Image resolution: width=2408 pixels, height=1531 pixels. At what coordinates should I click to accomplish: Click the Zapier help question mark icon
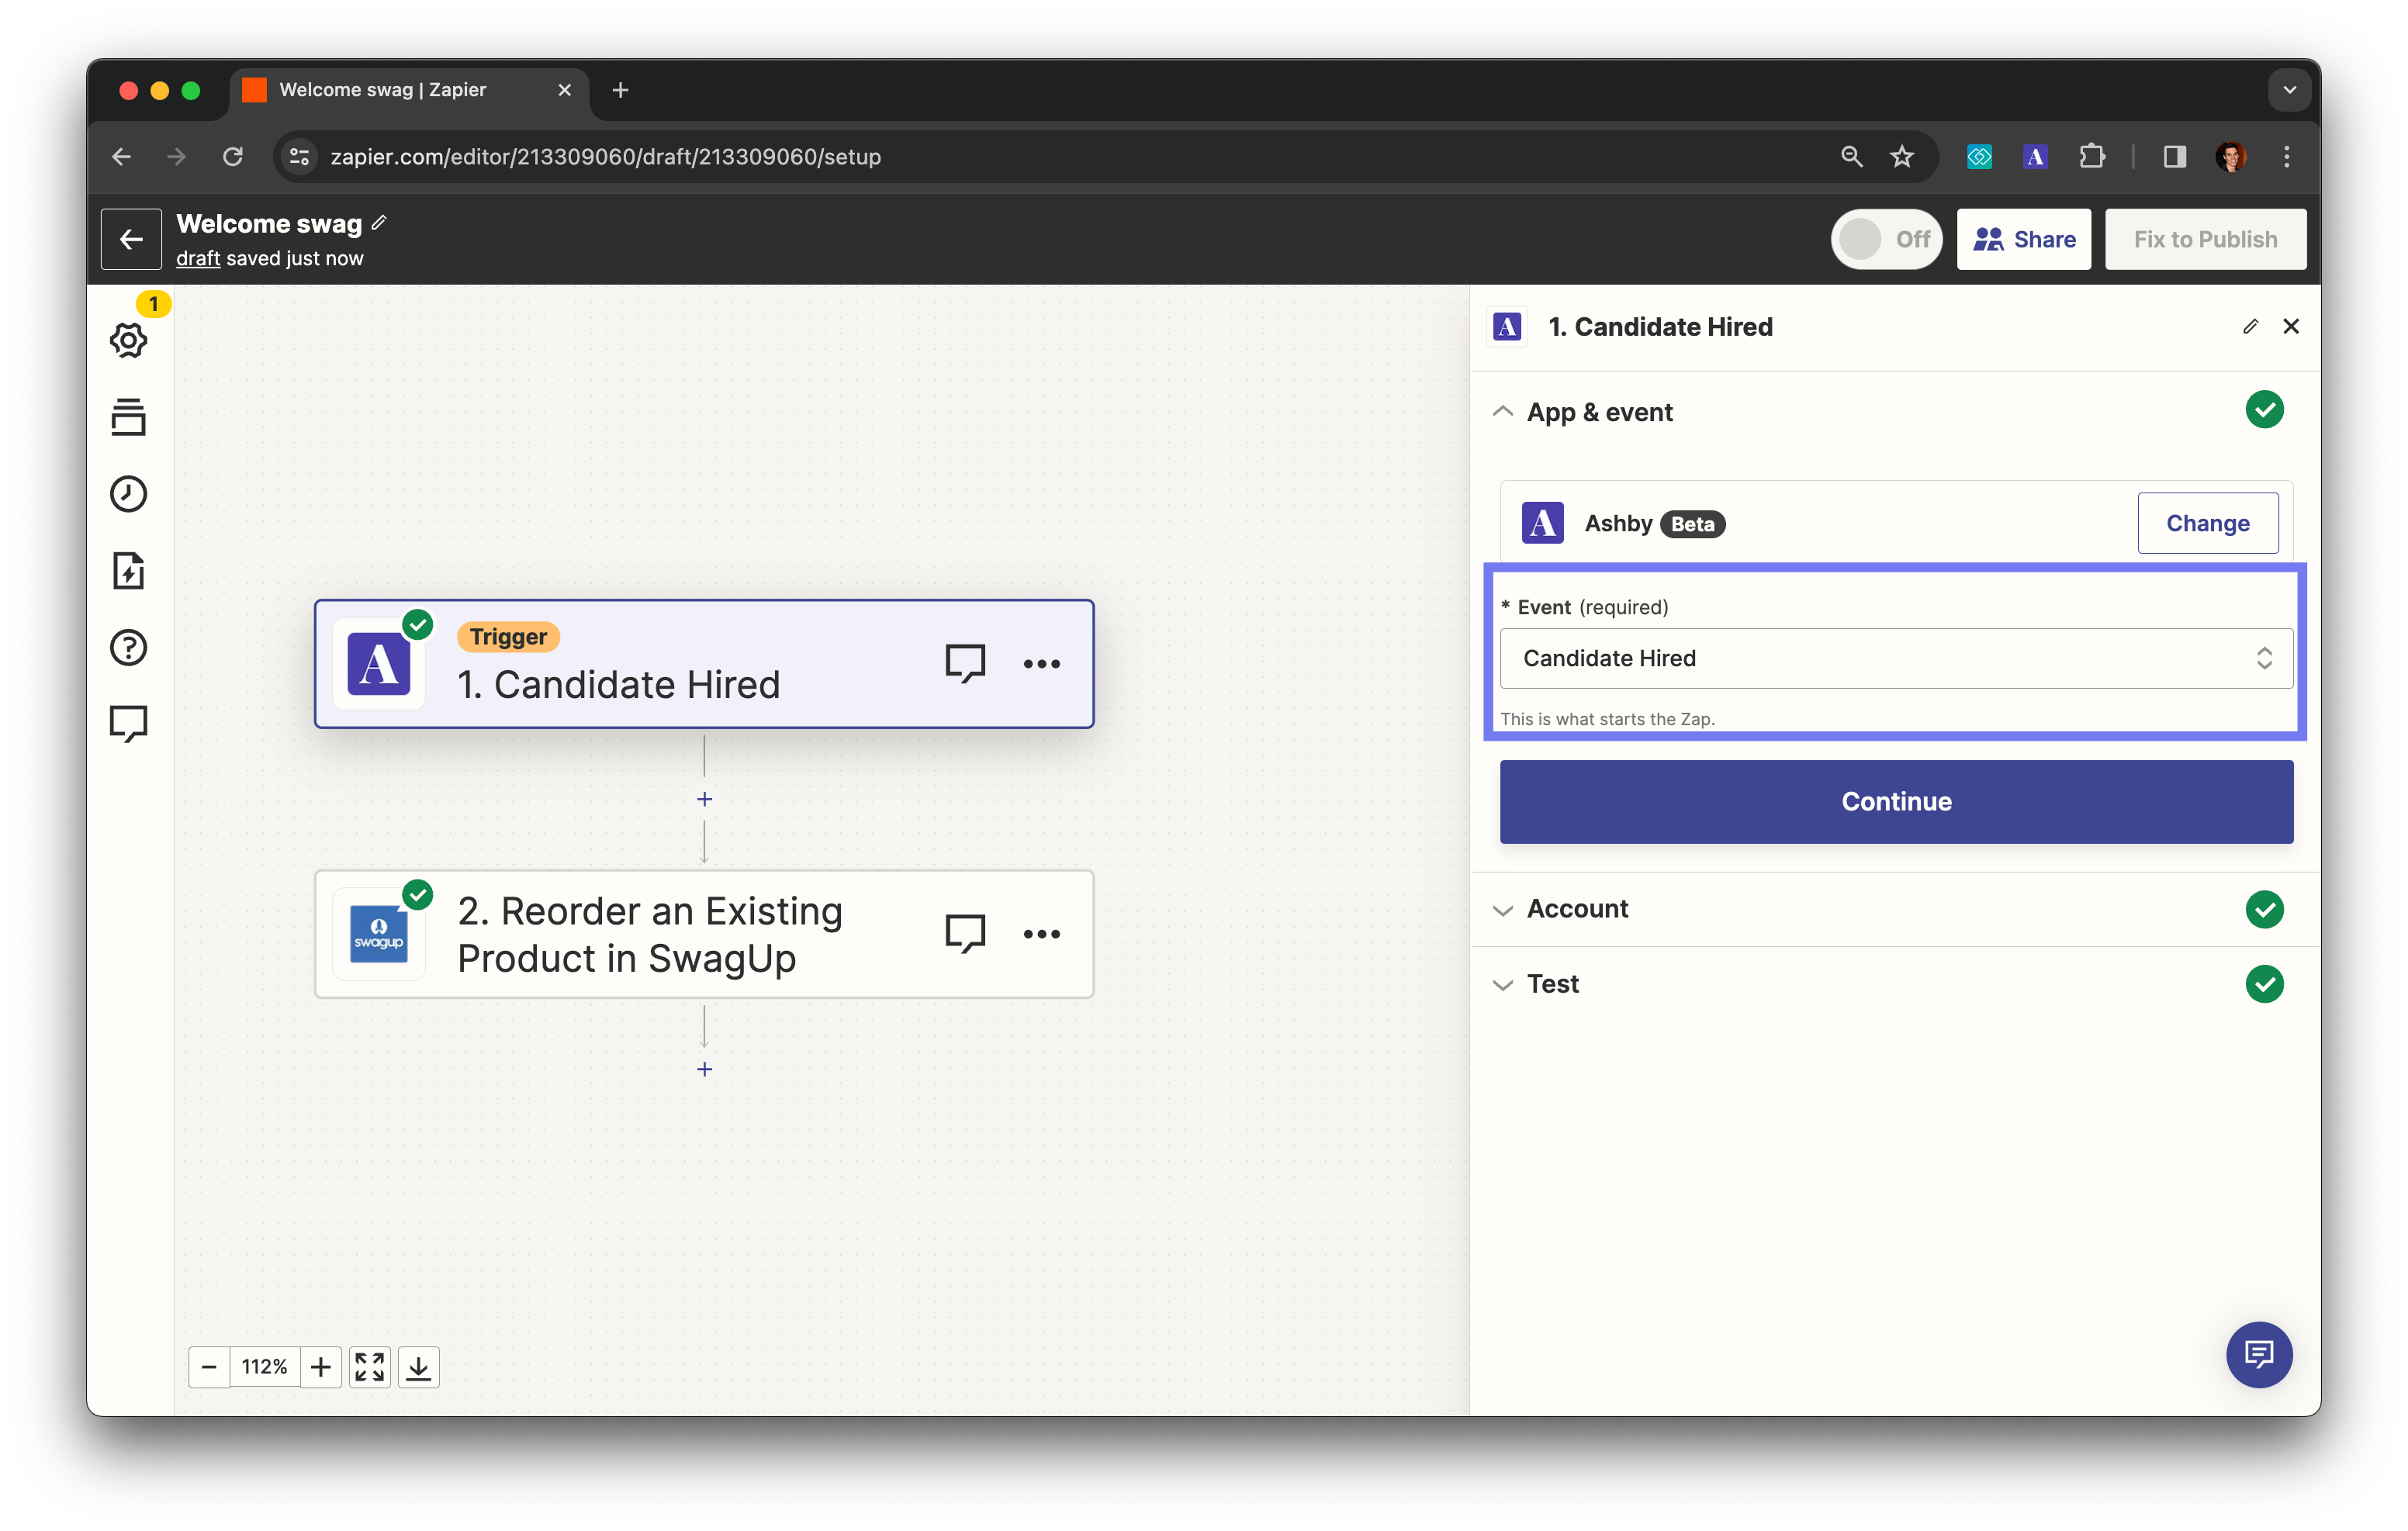click(128, 645)
